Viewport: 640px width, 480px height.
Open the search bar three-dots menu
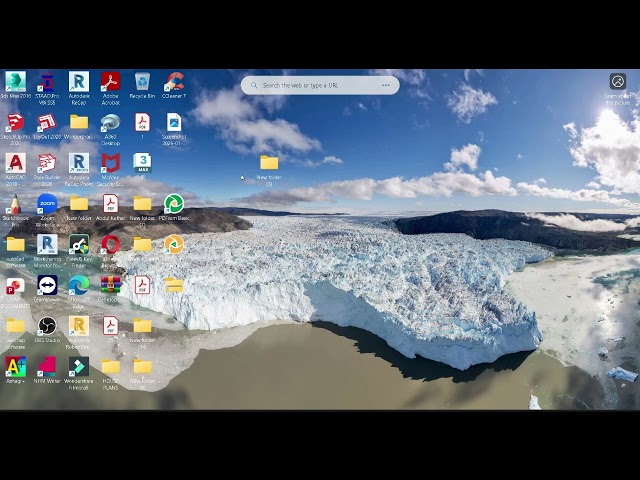click(x=386, y=85)
